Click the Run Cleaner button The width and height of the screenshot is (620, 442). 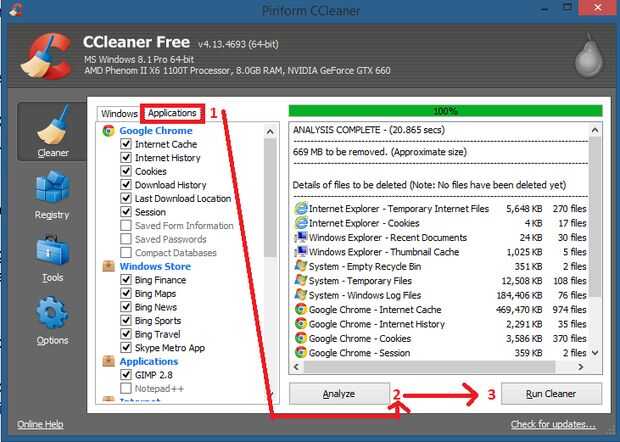[551, 394]
